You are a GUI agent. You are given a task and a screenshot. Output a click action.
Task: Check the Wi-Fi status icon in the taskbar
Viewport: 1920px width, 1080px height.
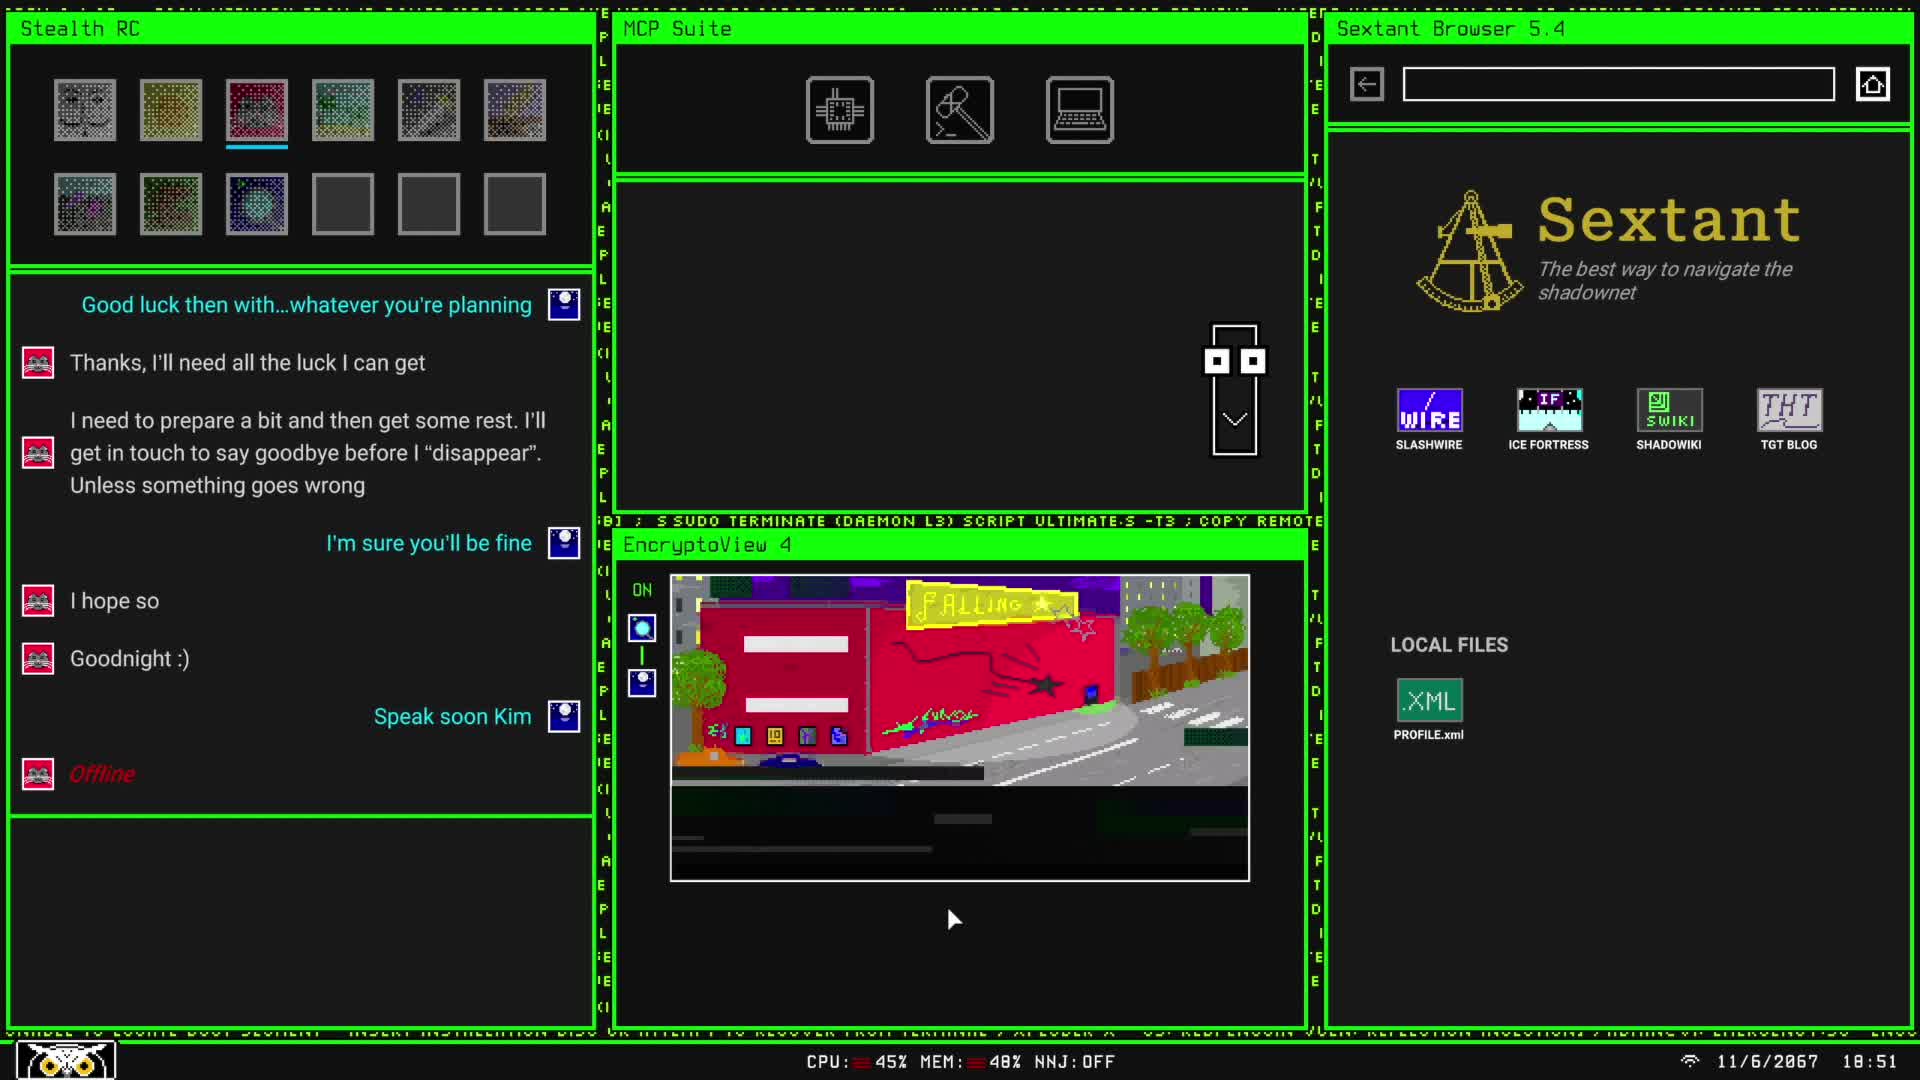[x=1690, y=1061]
